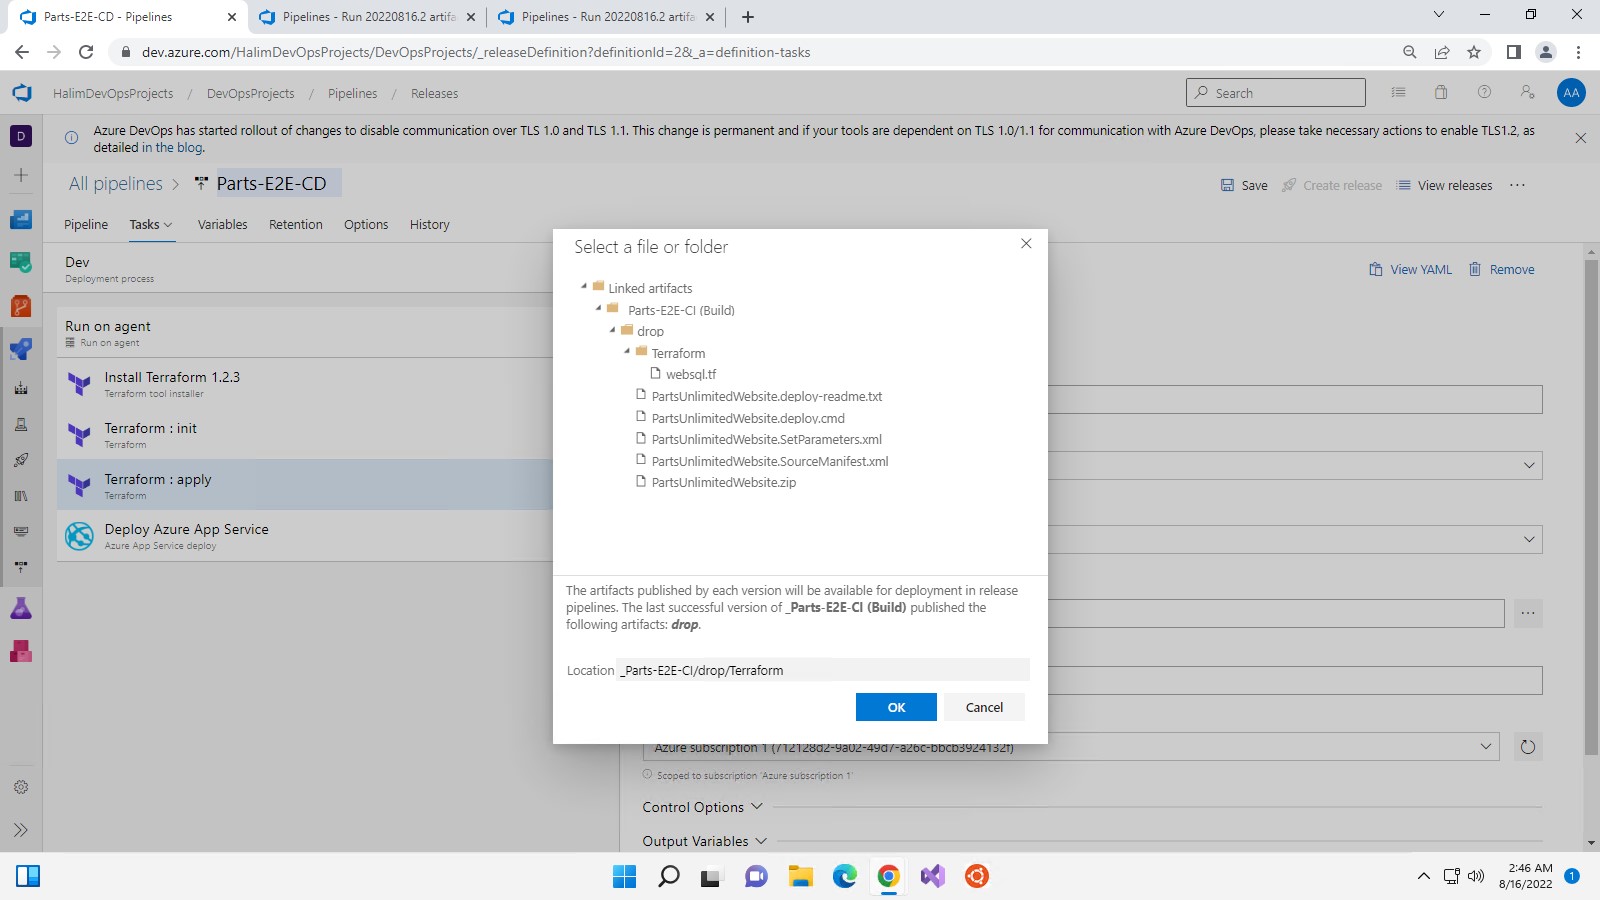Click the Location path input field
The width and height of the screenshot is (1600, 900).
(824, 670)
